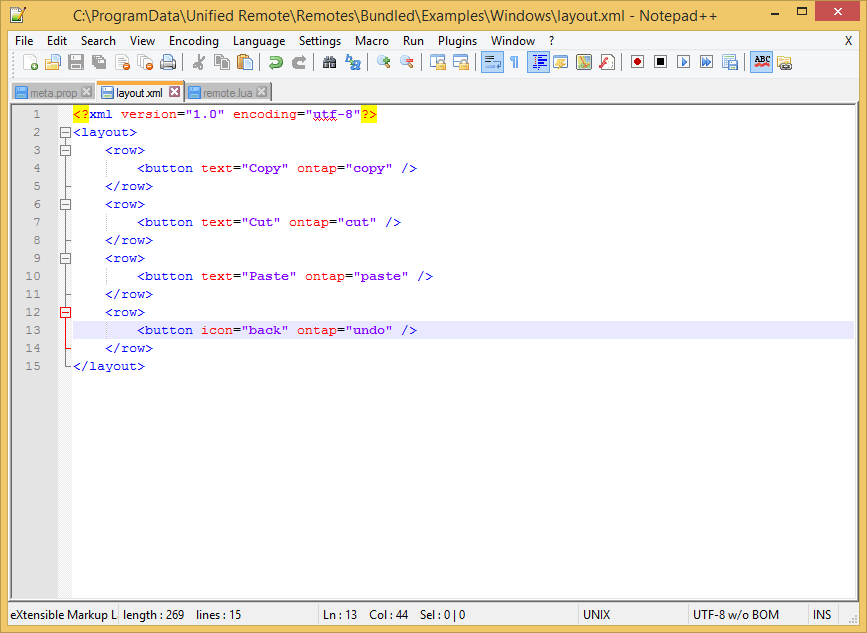The height and width of the screenshot is (633, 867).
Task: Toggle the Document Map panel icon
Action: [584, 62]
